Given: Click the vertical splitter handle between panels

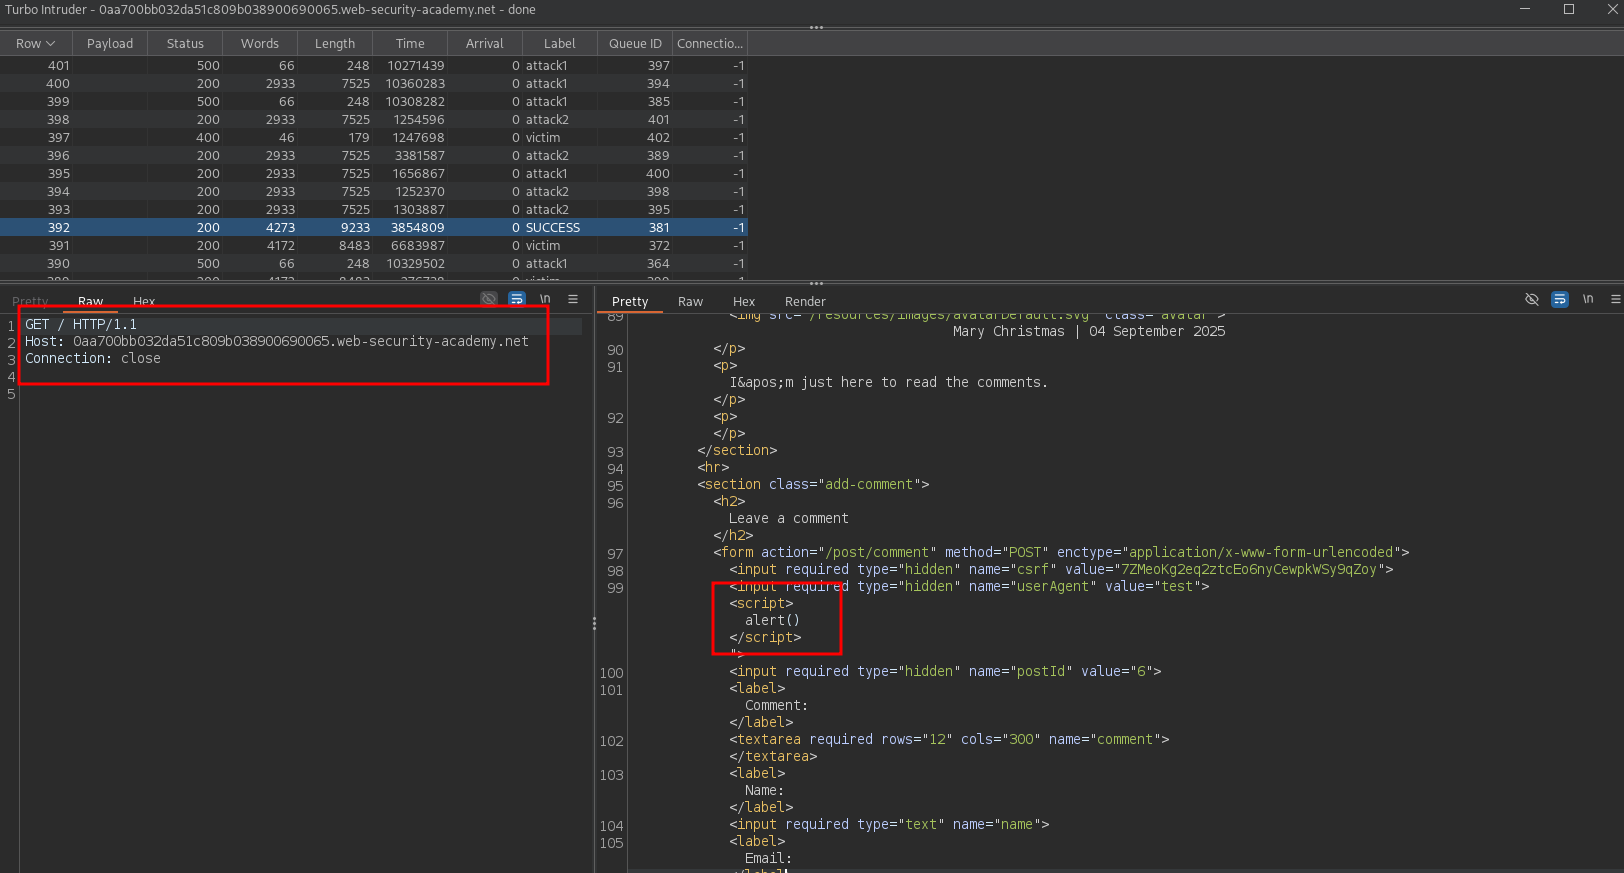Looking at the screenshot, I should point(594,623).
